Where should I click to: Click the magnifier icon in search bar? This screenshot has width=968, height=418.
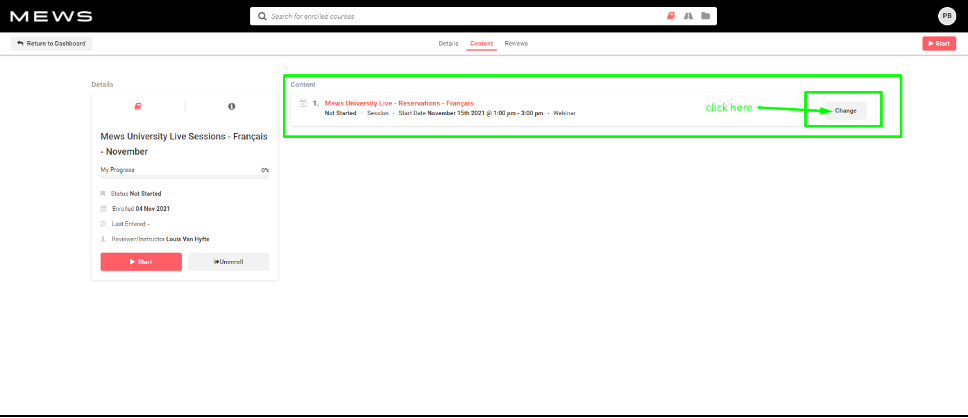[262, 16]
